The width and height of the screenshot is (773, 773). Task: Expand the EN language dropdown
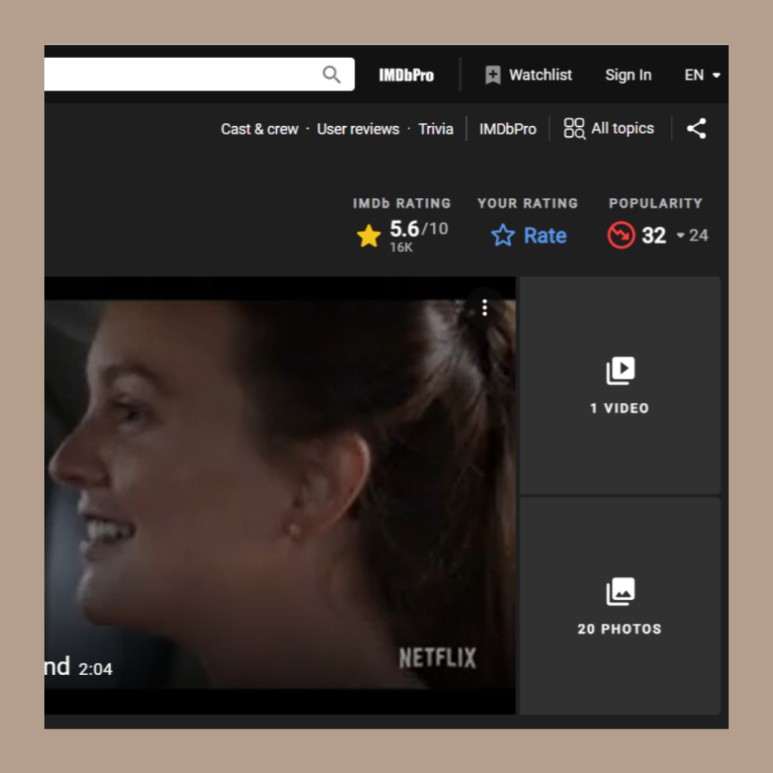702,75
